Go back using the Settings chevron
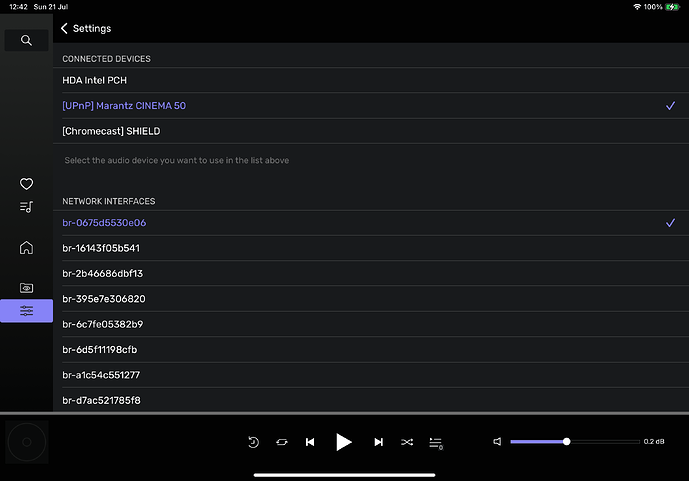 [65, 28]
